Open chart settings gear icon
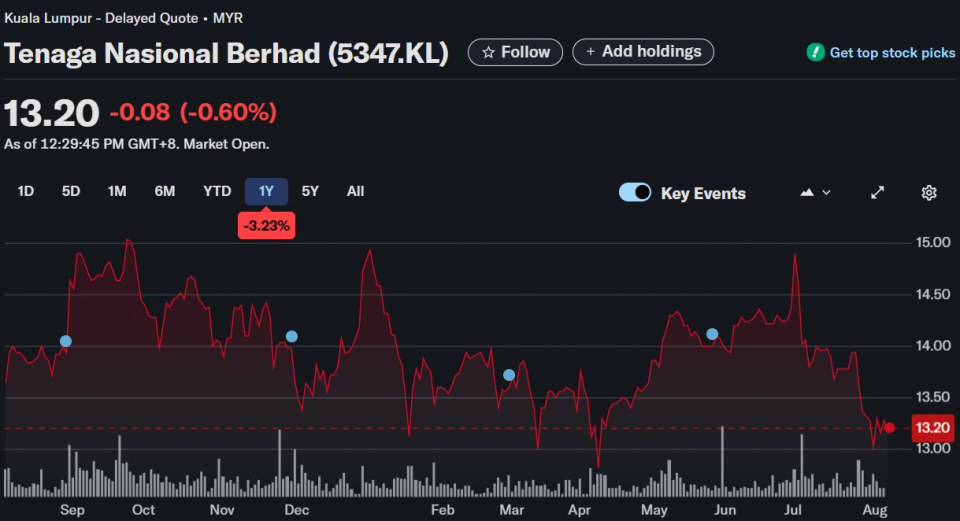Viewport: 960px width, 521px height. (929, 193)
